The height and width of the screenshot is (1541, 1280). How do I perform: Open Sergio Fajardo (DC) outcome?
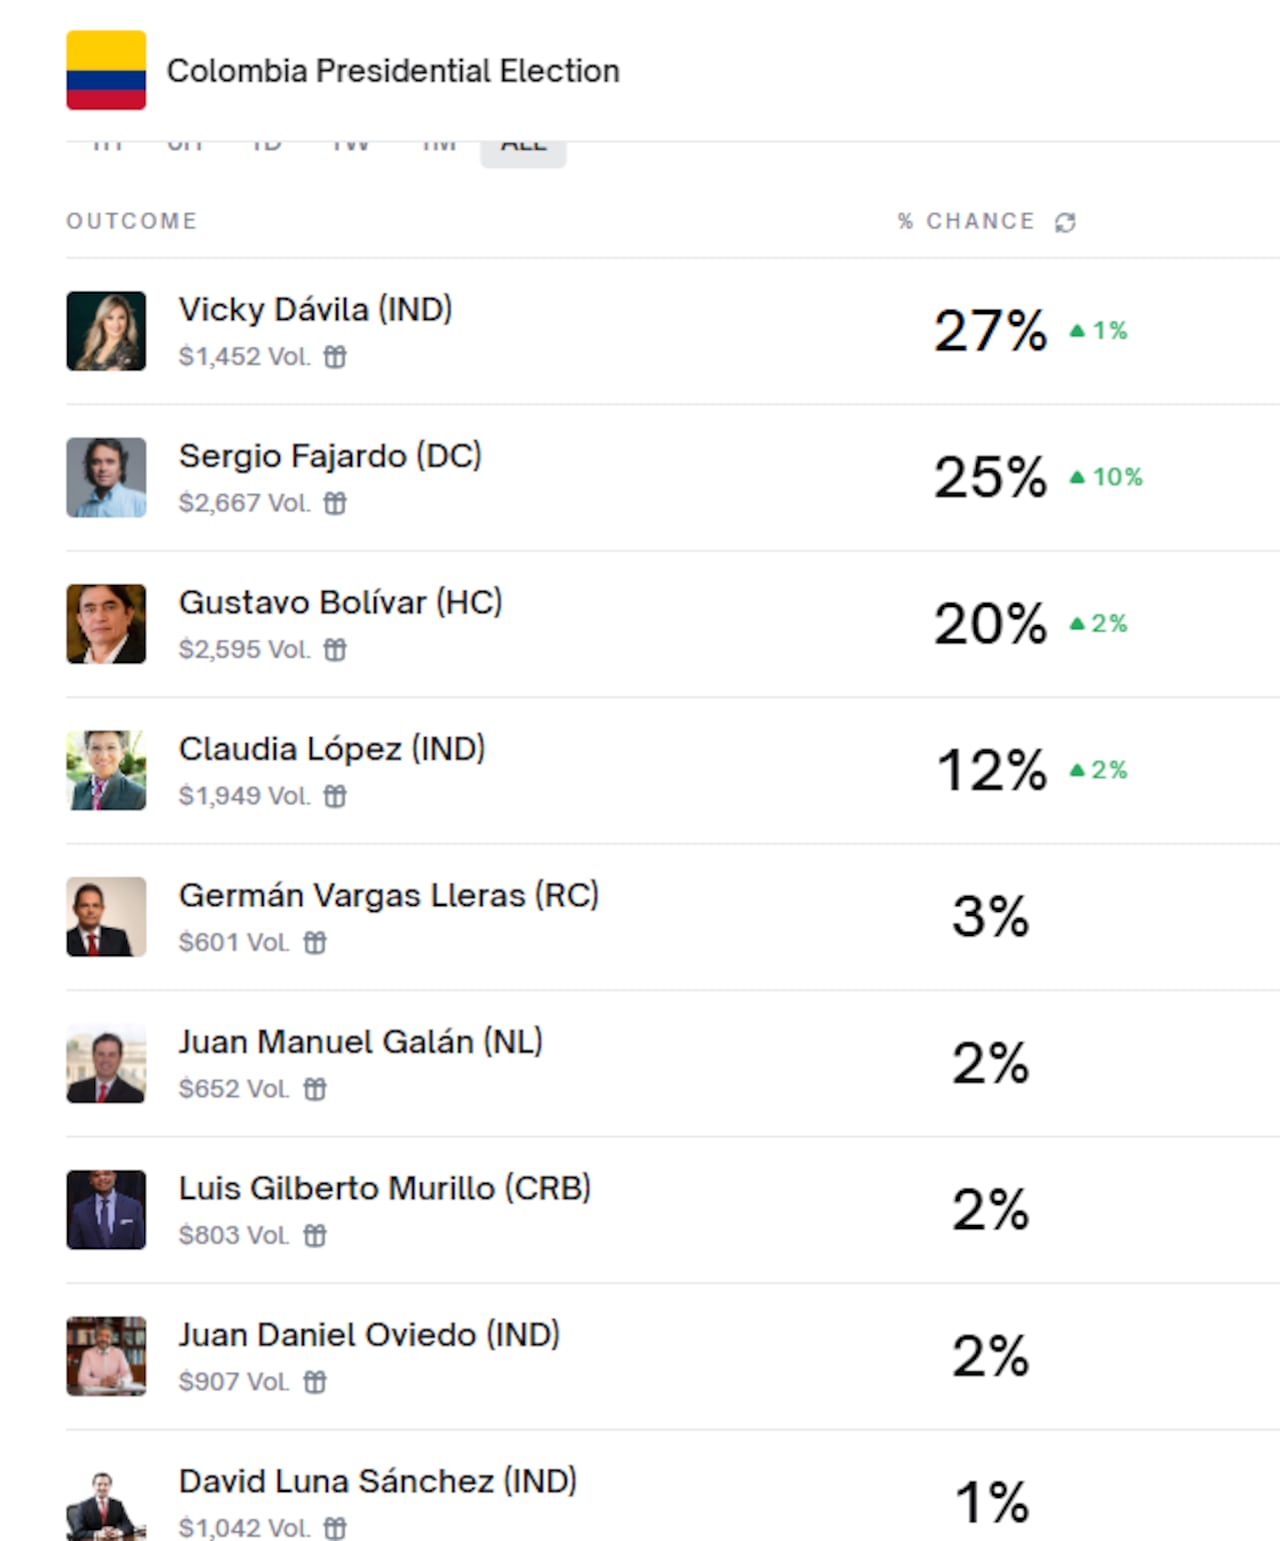[330, 456]
